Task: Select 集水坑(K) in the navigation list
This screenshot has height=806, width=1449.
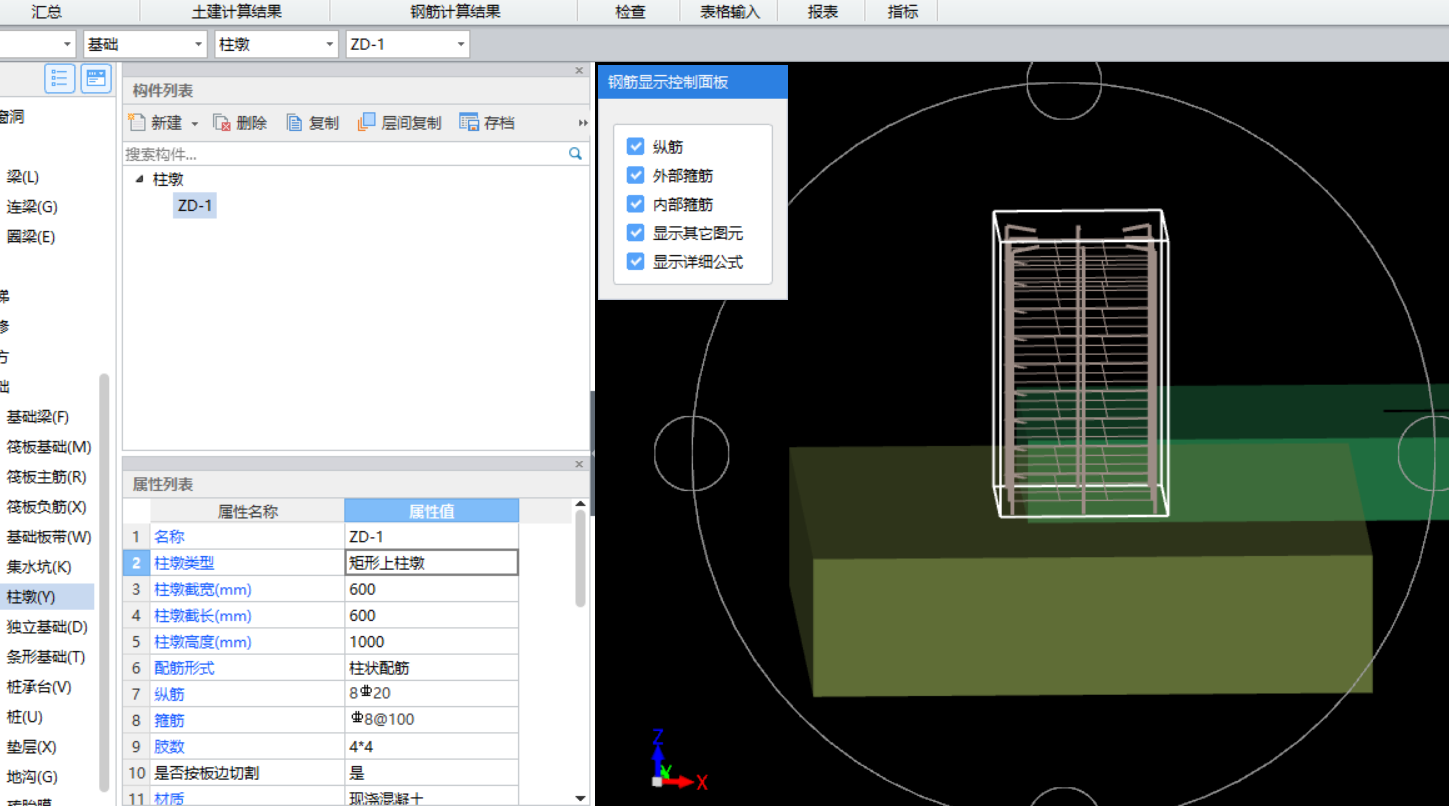Action: 39,567
